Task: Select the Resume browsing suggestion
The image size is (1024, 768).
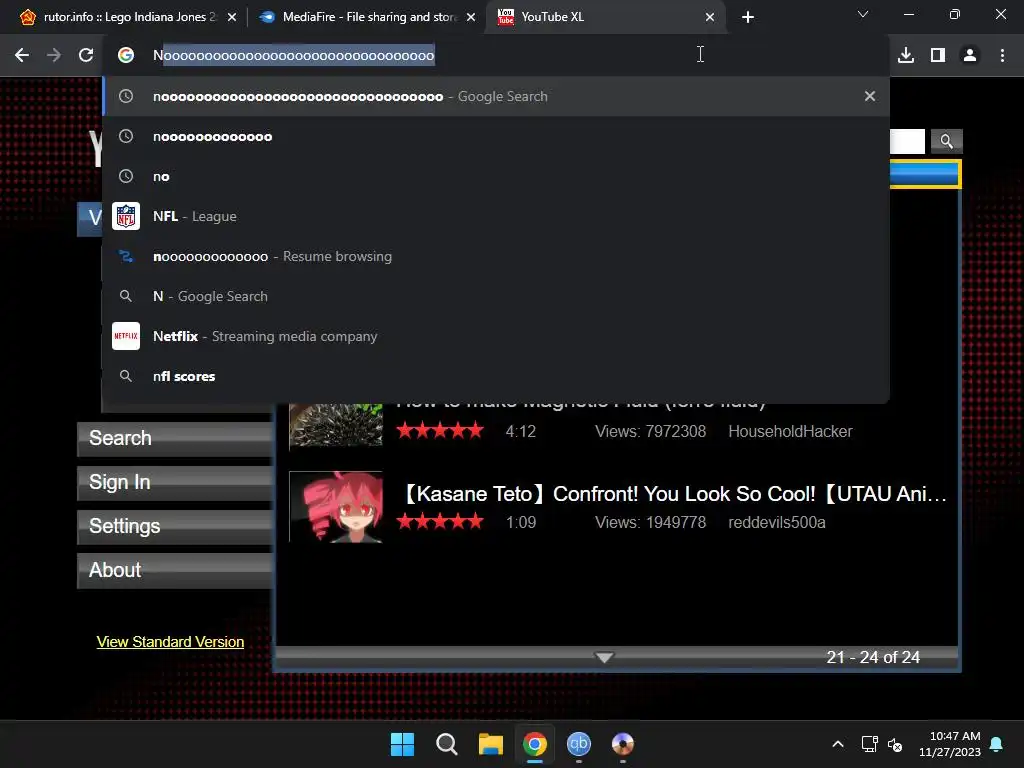Action: pyautogui.click(x=496, y=256)
